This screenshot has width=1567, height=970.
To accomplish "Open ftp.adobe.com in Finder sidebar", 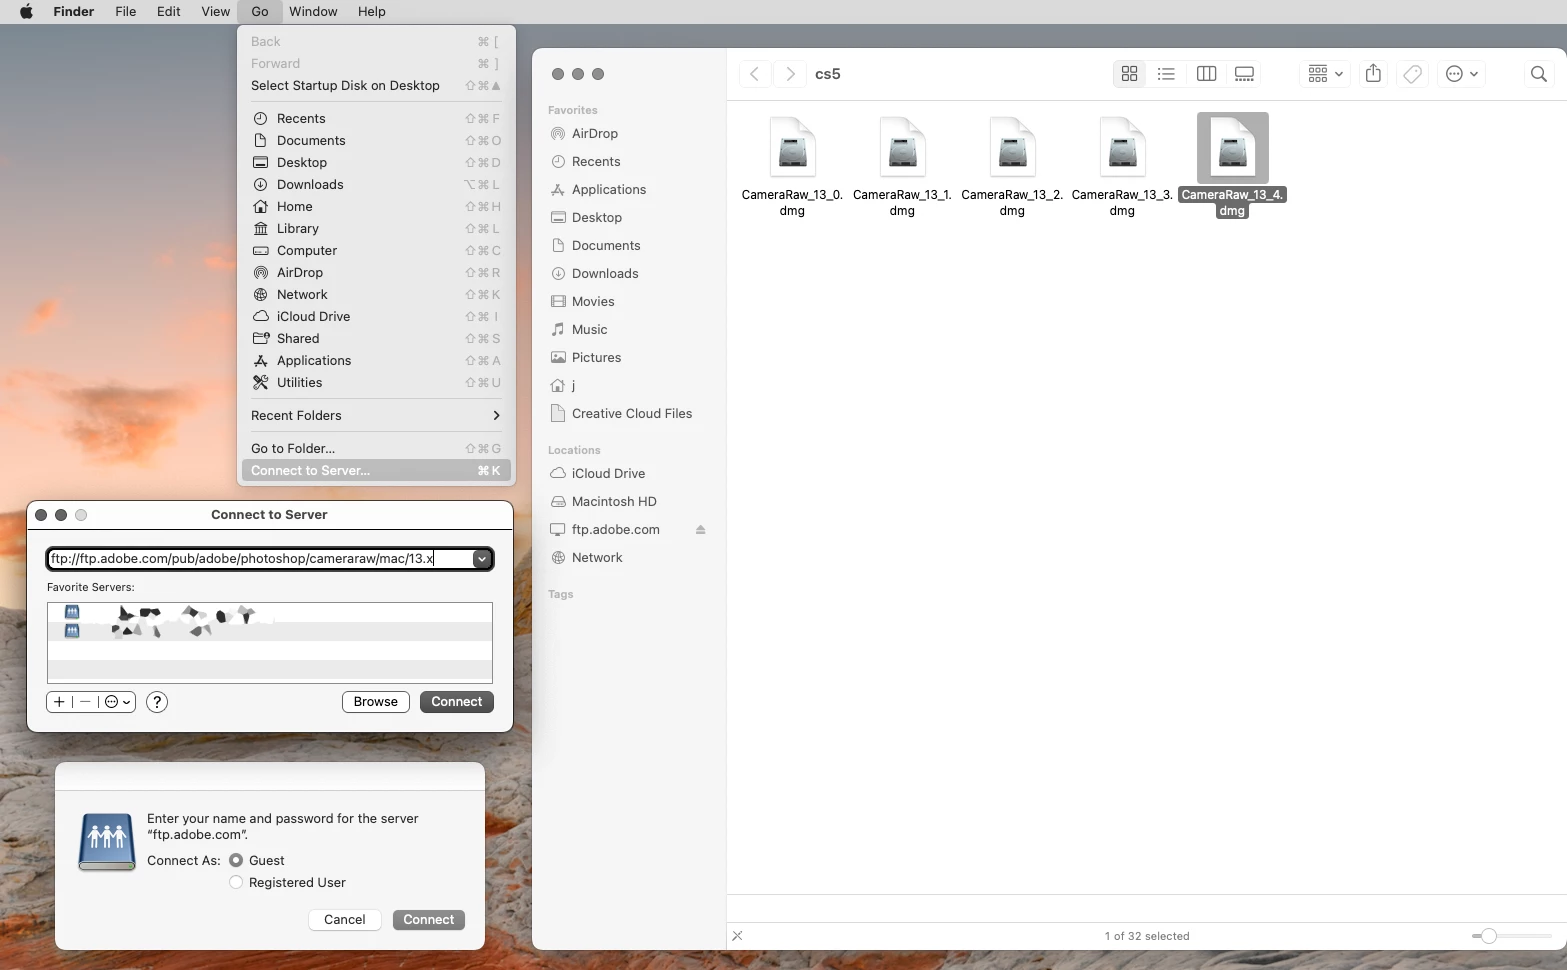I will coord(615,530).
